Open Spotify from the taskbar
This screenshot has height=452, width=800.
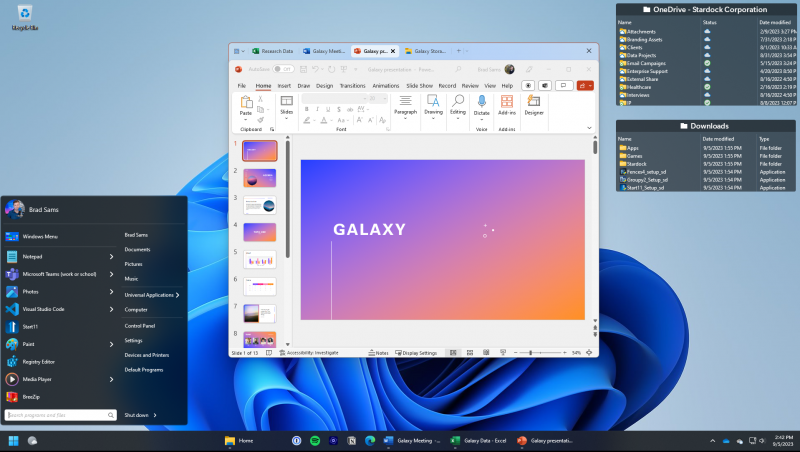[315, 440]
